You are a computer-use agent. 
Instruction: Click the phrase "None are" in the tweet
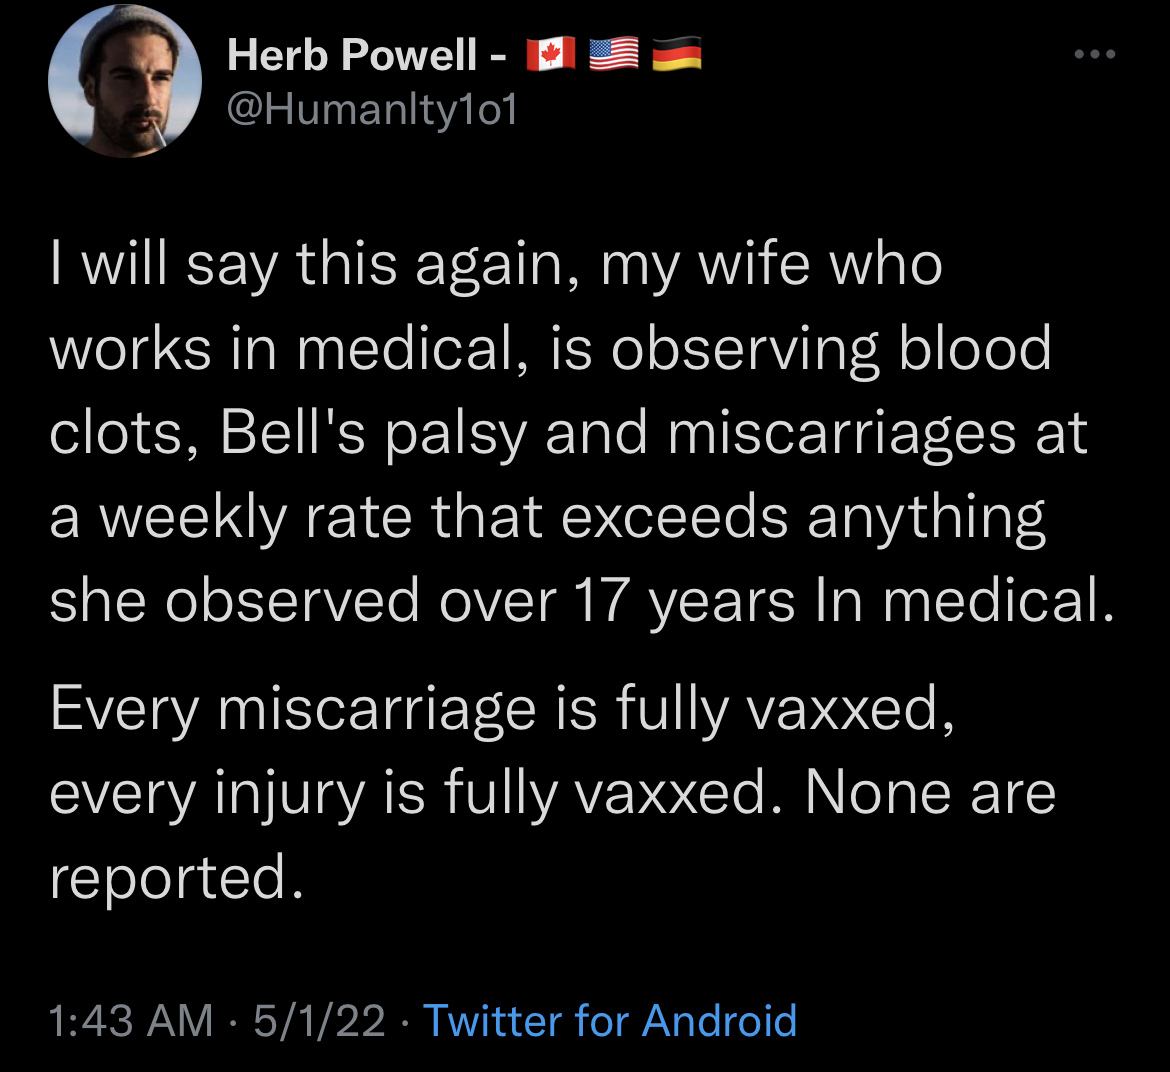point(930,794)
